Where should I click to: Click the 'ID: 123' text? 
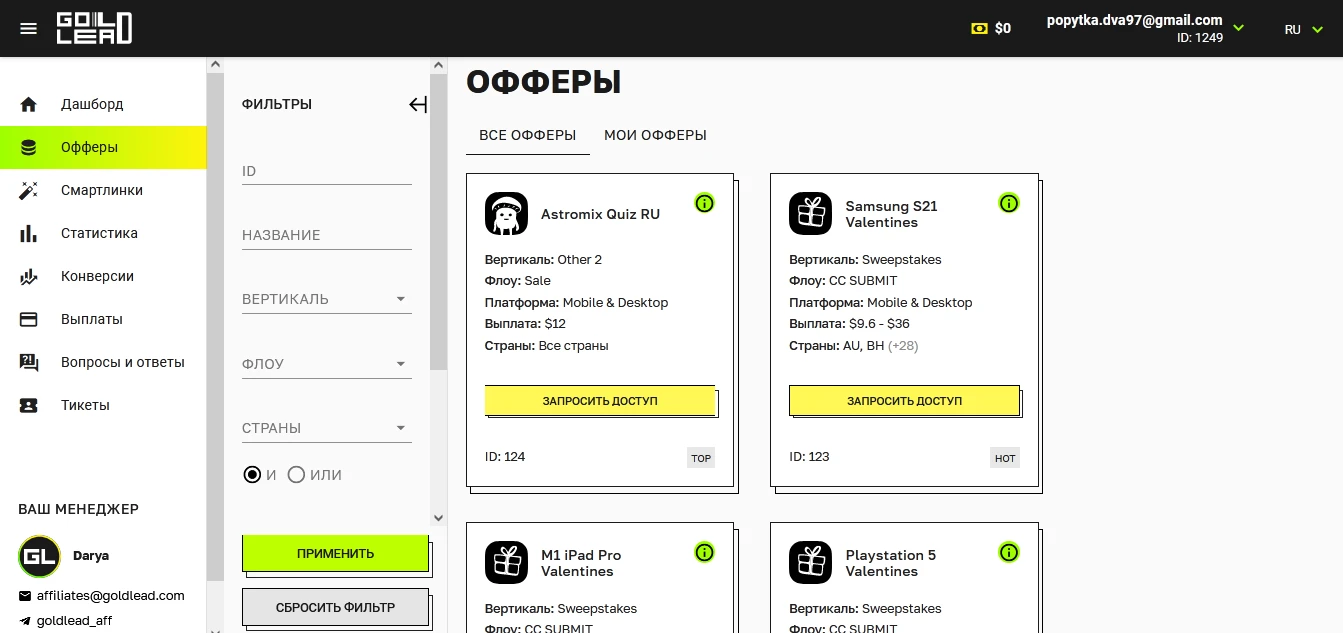[809, 457]
